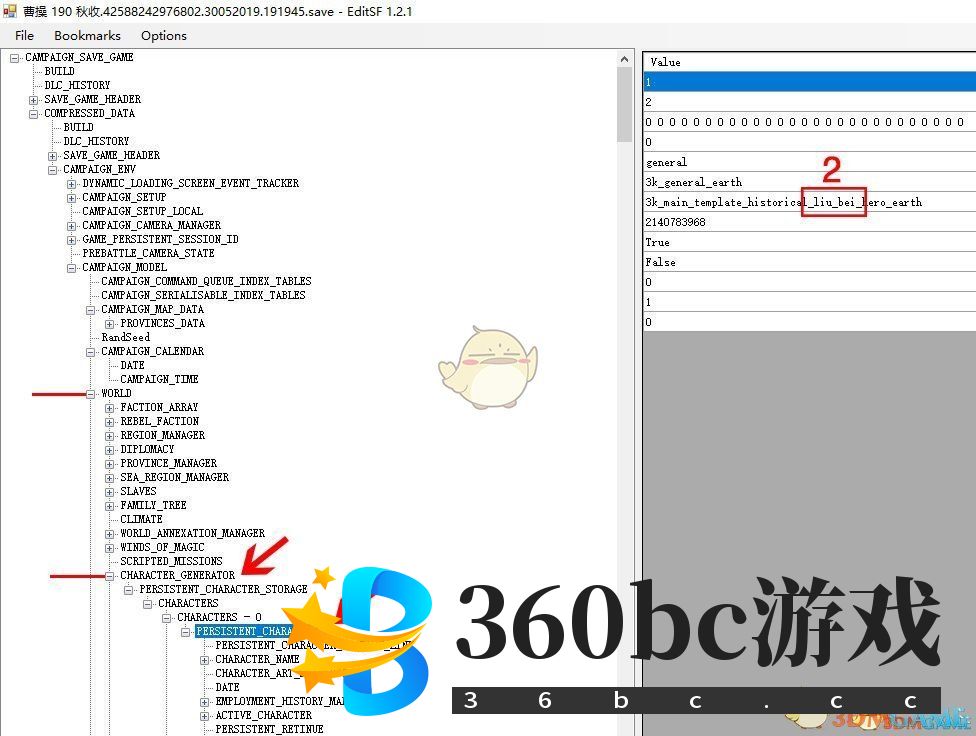
Task: Select the SCRIPTED_MISSIONS tree item
Action: click(x=171, y=562)
